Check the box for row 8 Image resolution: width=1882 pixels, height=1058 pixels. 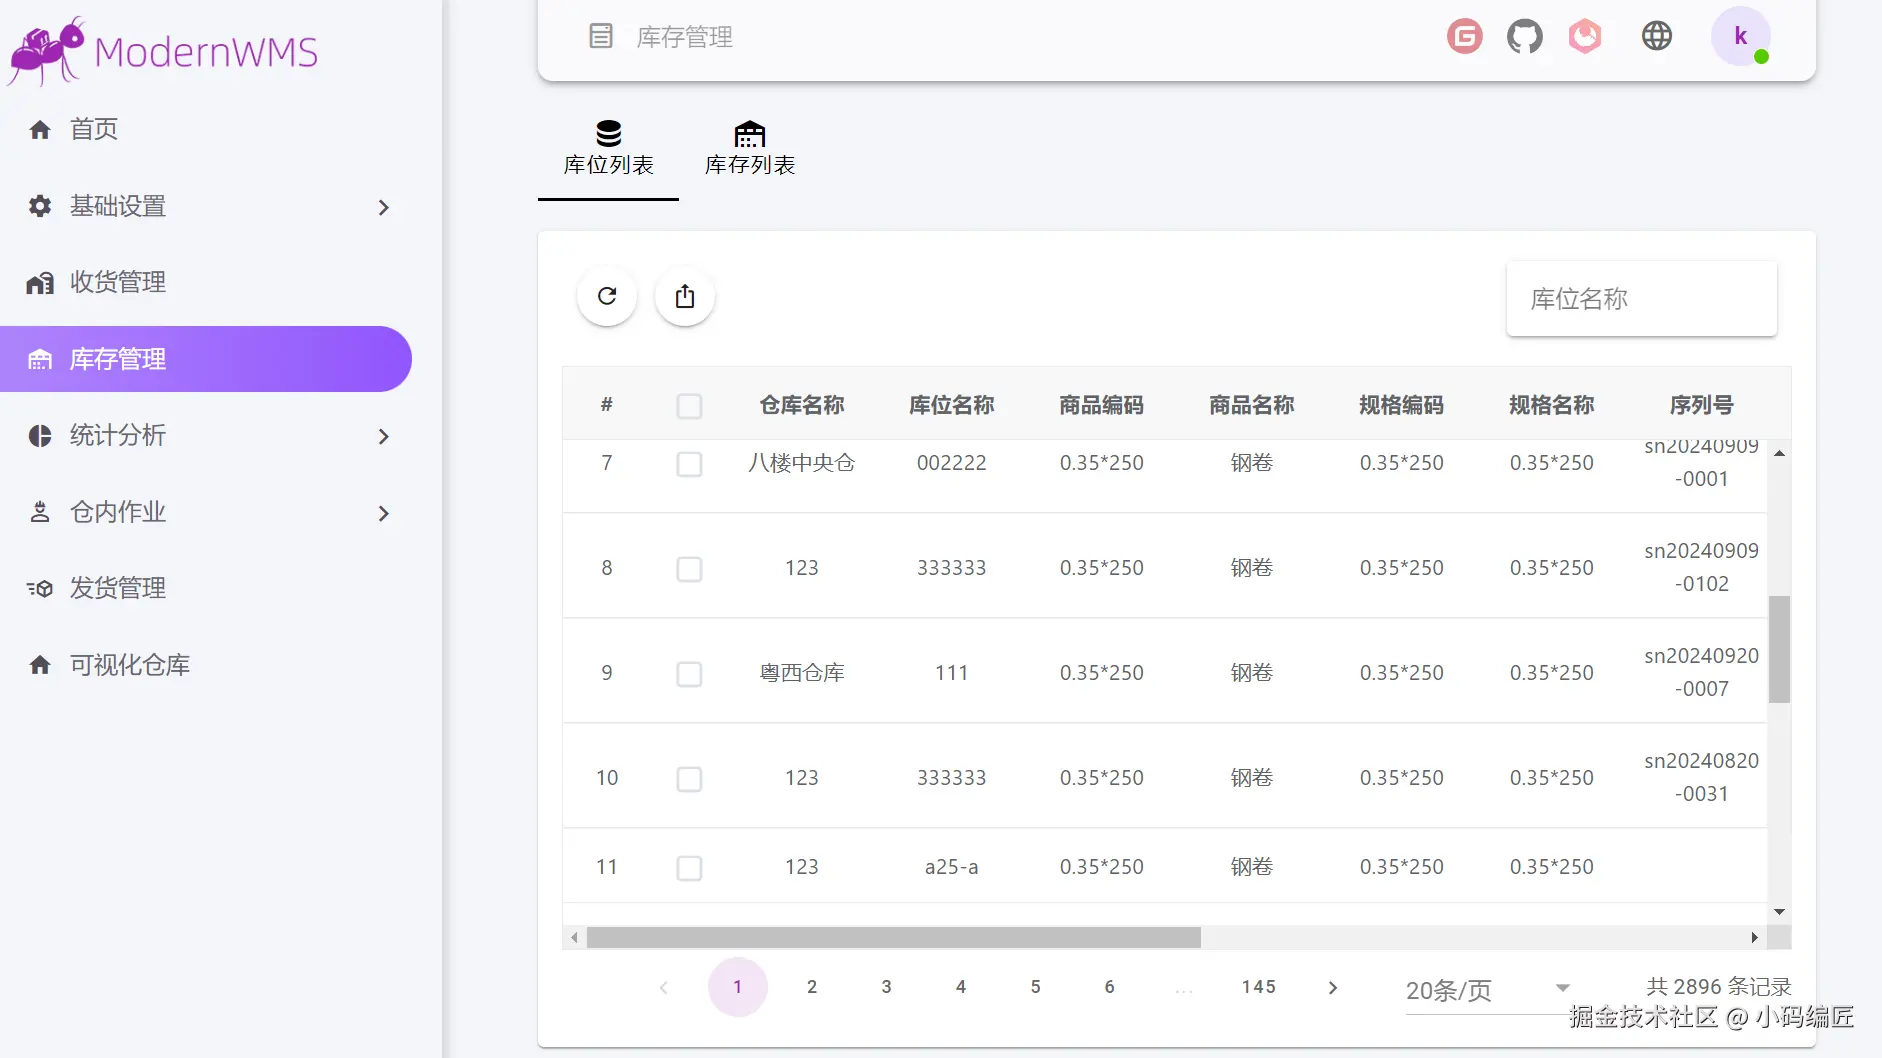tap(689, 569)
